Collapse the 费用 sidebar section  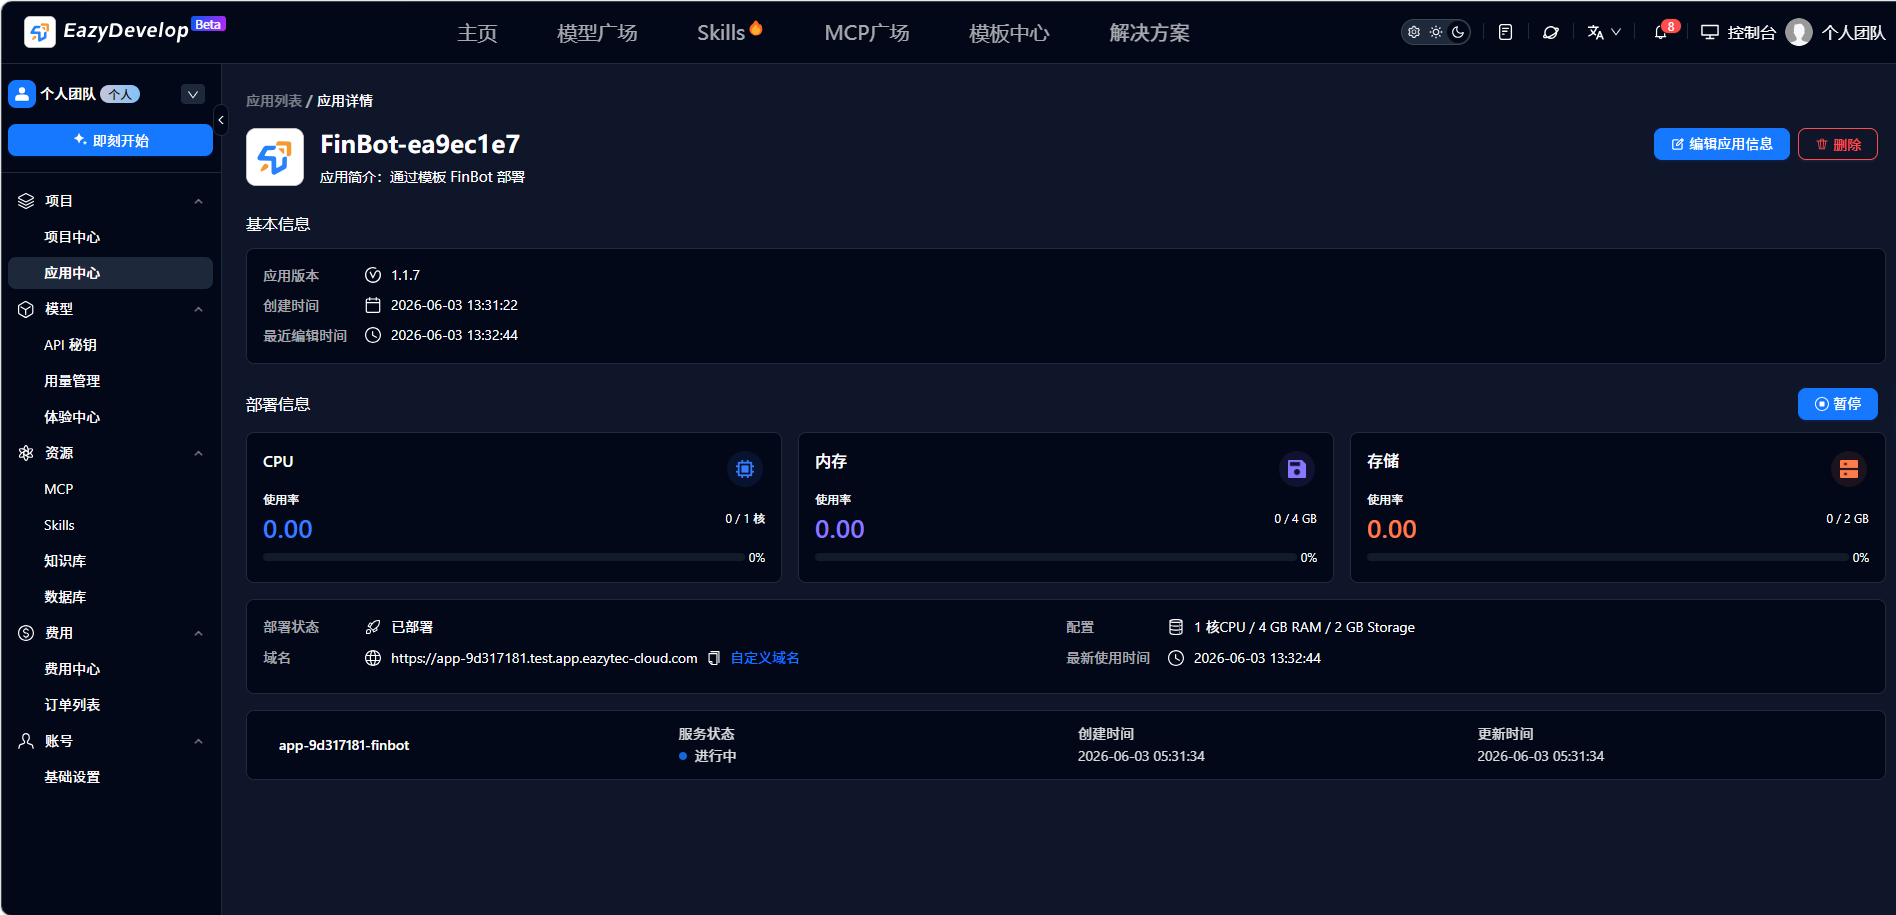198,633
